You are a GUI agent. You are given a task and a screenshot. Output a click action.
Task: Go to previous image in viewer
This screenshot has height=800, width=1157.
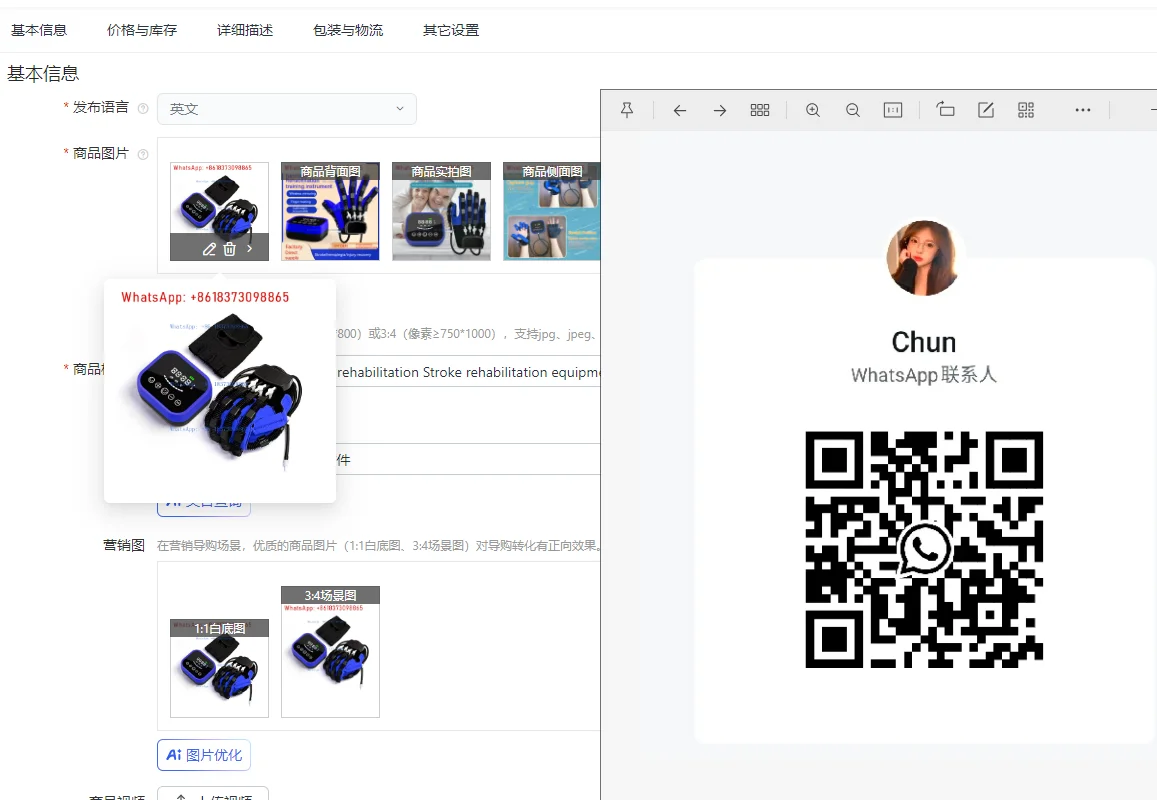coord(680,110)
